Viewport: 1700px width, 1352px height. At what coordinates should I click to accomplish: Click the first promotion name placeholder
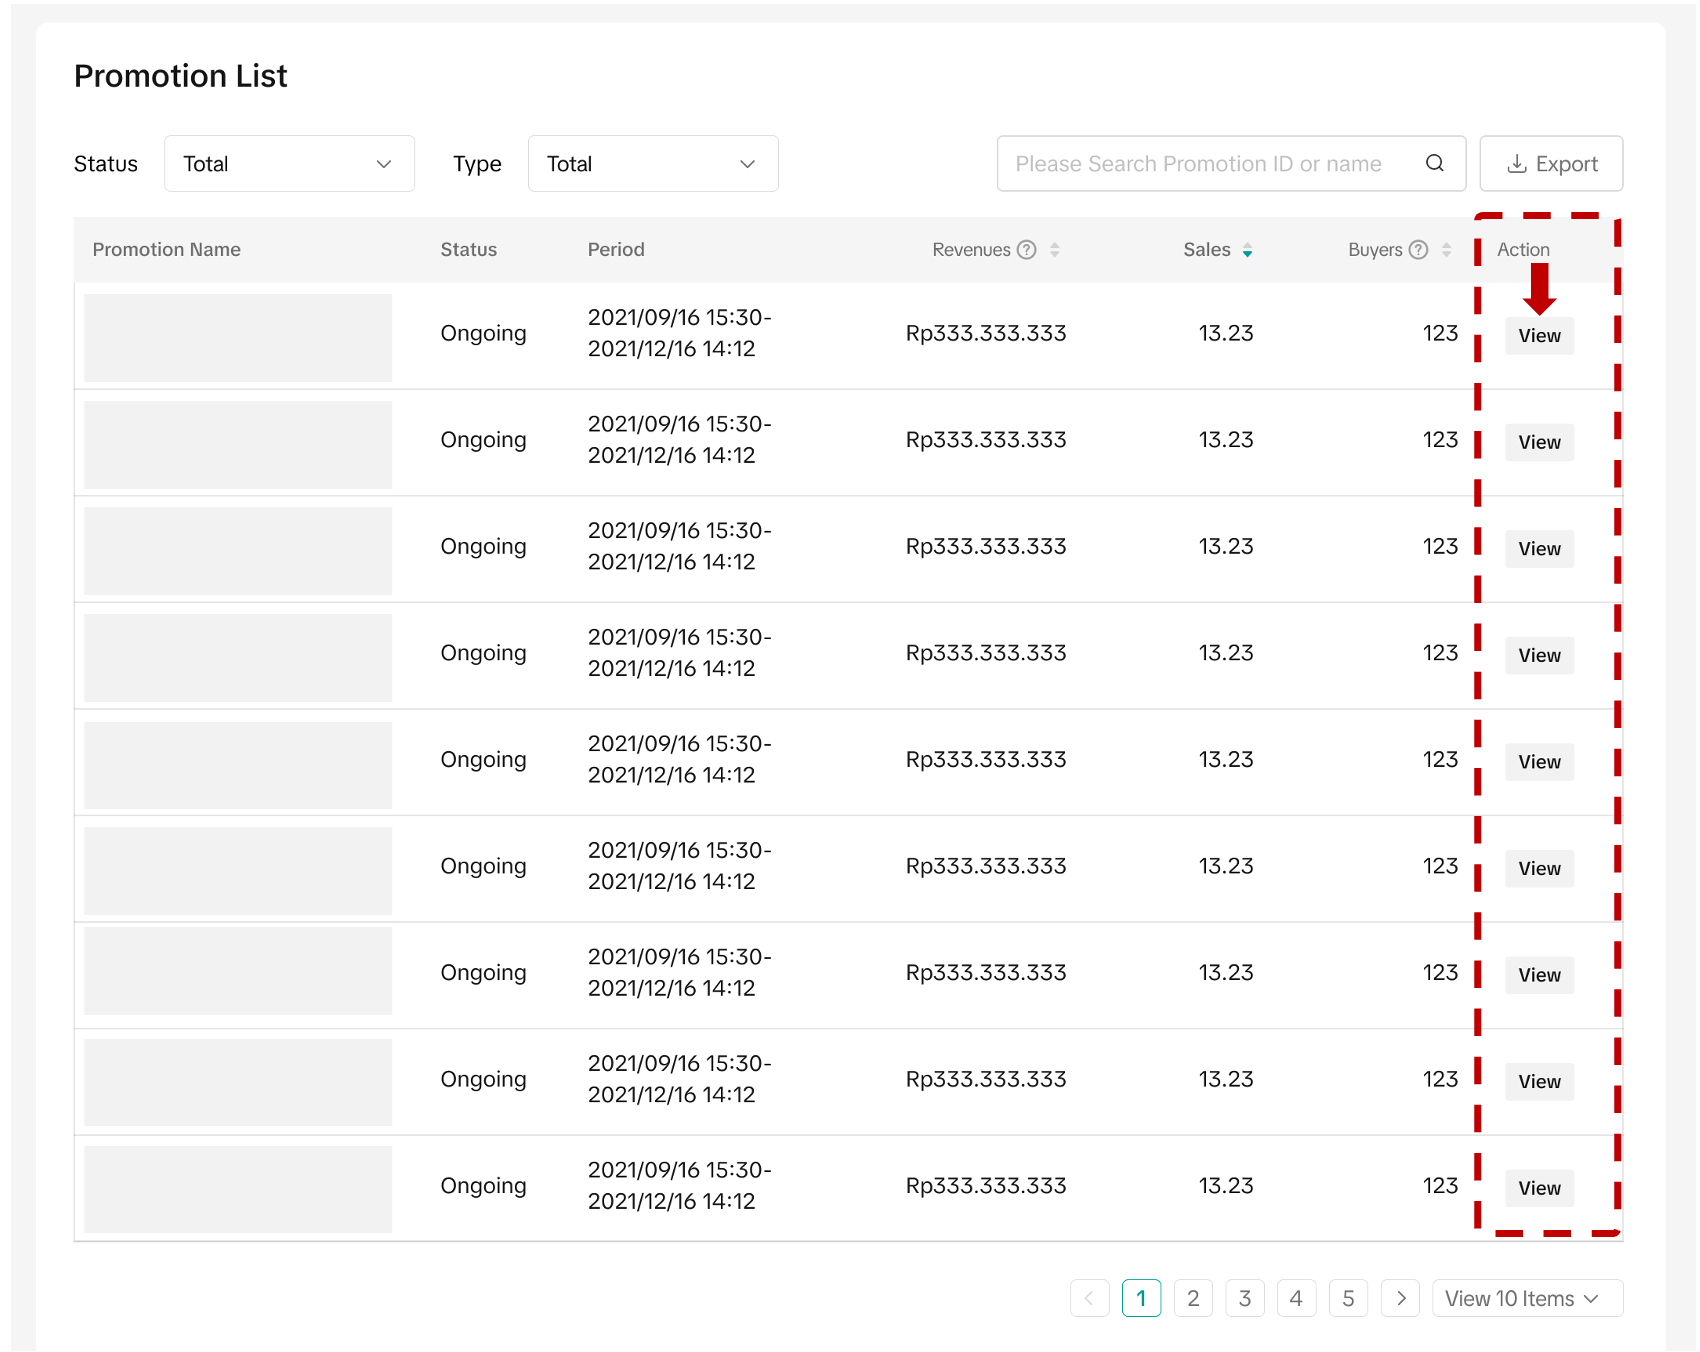click(x=238, y=337)
